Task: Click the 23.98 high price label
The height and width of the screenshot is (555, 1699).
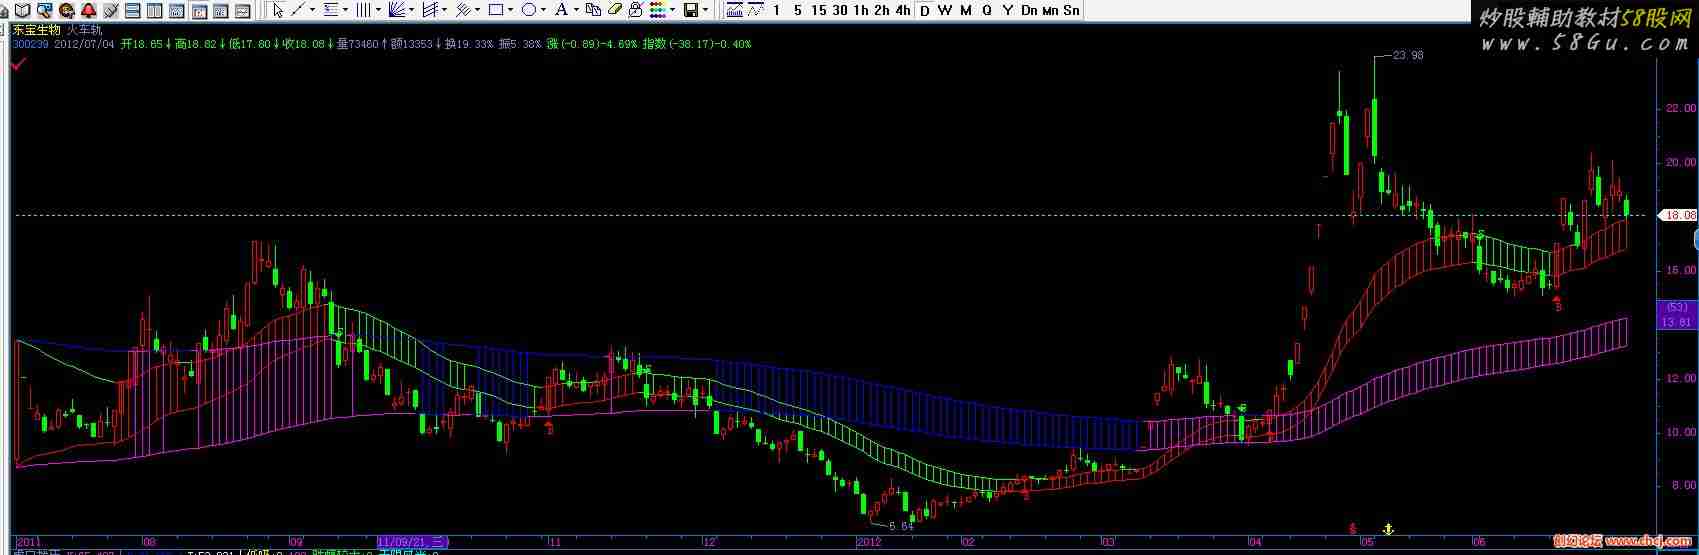Action: point(1407,55)
